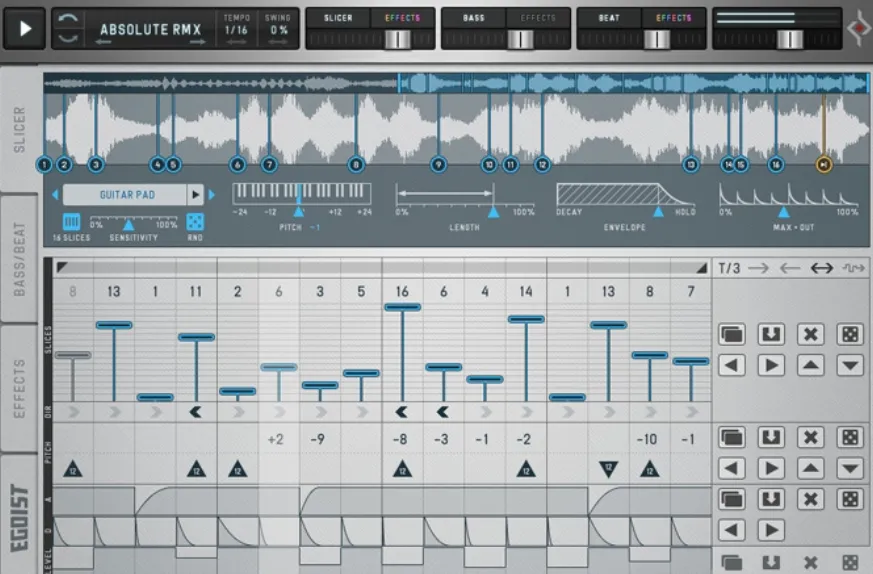Click the Sensitivity slider handle
The height and width of the screenshot is (574, 873).
128,226
